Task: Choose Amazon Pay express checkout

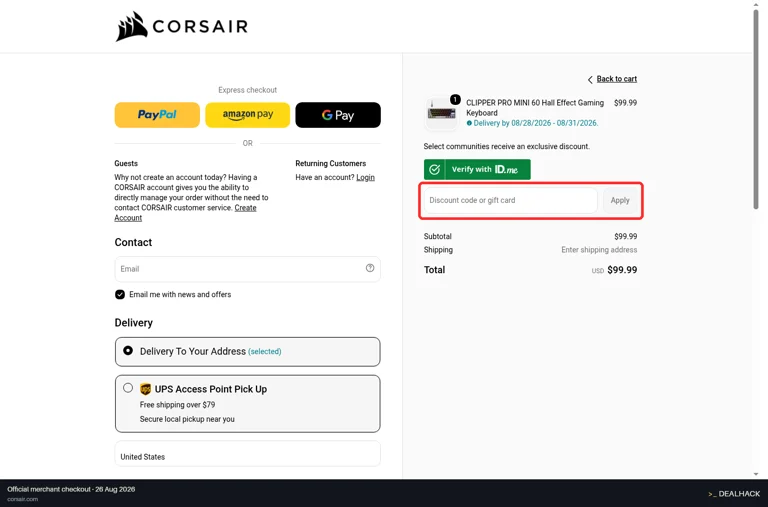Action: 247,115
